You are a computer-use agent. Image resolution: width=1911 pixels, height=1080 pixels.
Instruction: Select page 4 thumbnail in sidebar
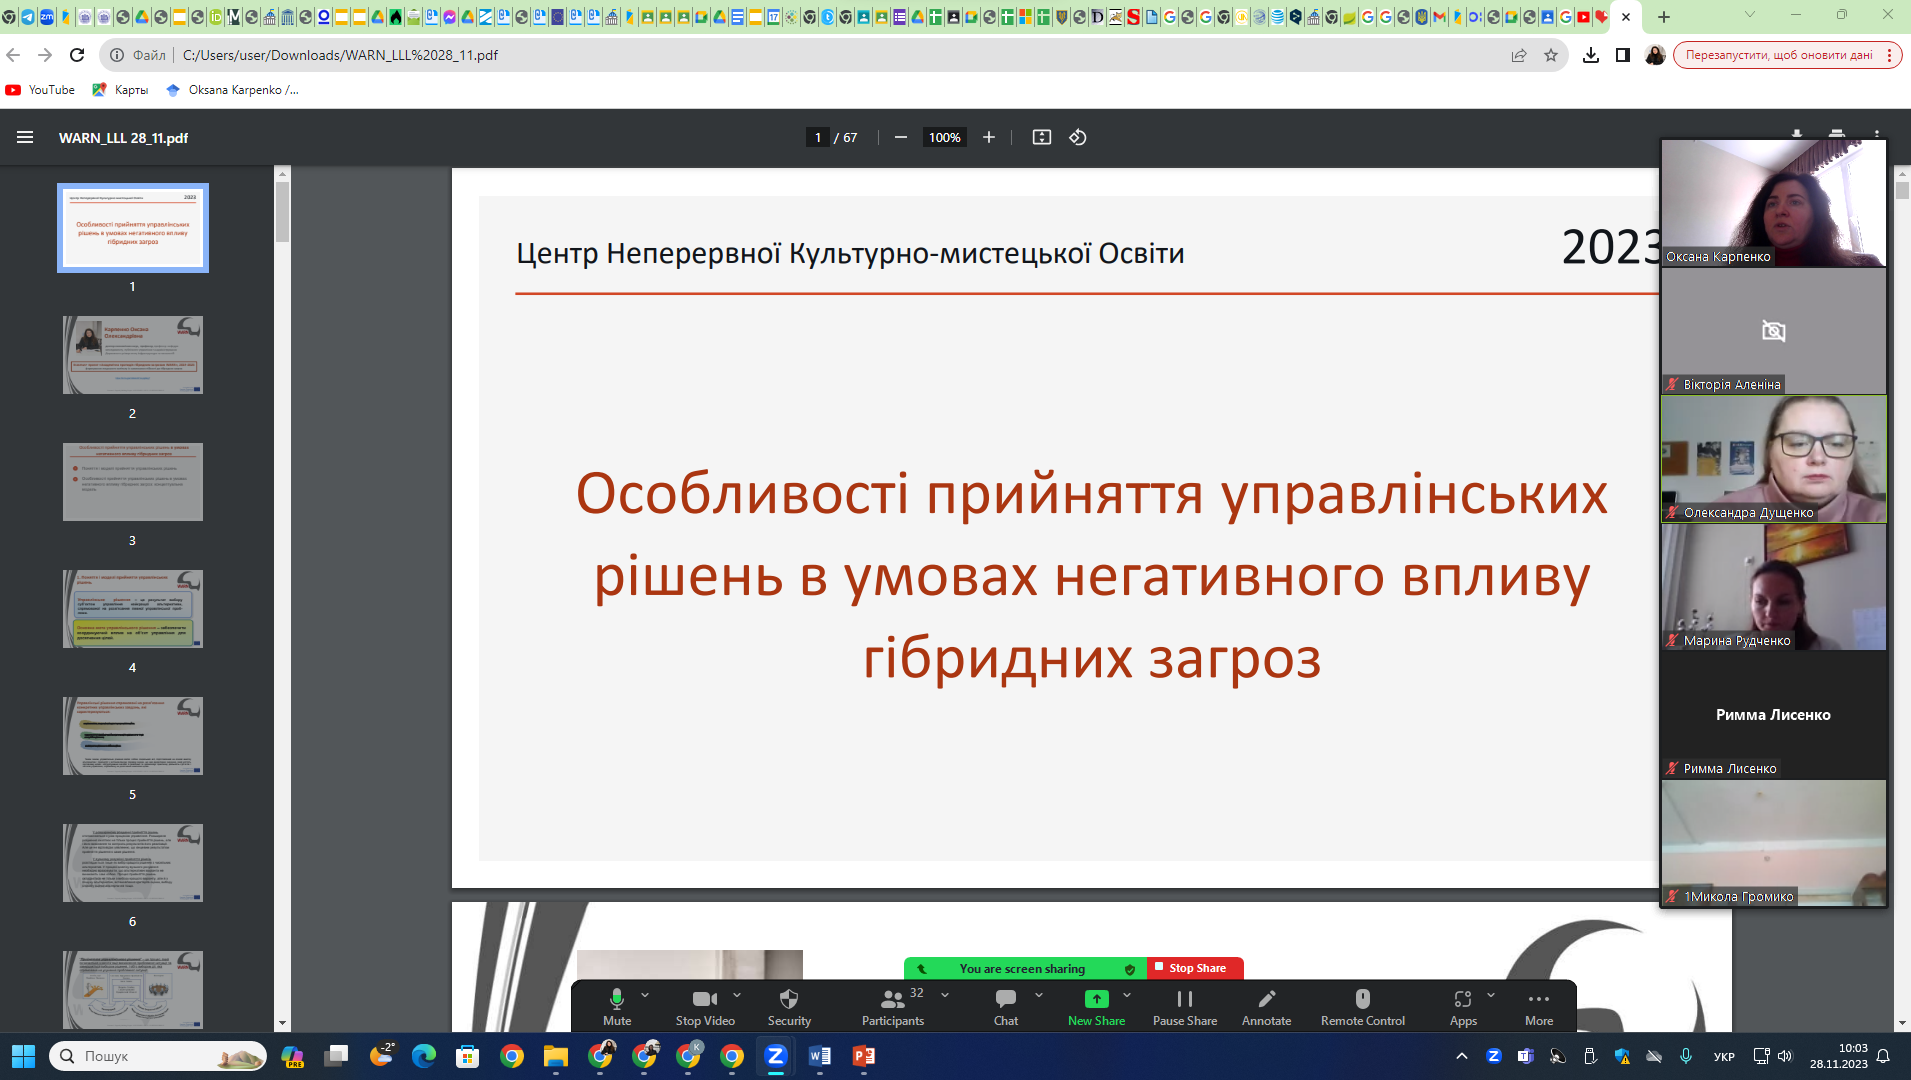point(133,609)
